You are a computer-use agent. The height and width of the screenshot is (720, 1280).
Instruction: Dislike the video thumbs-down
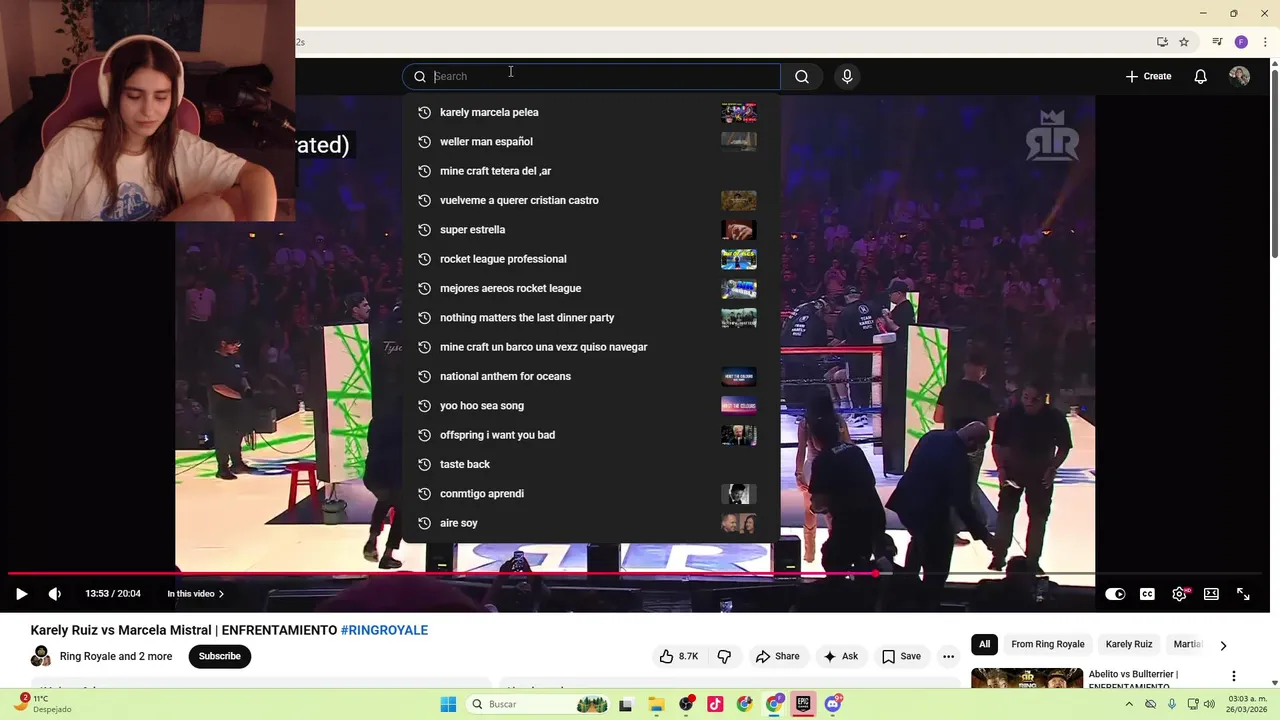[724, 656]
